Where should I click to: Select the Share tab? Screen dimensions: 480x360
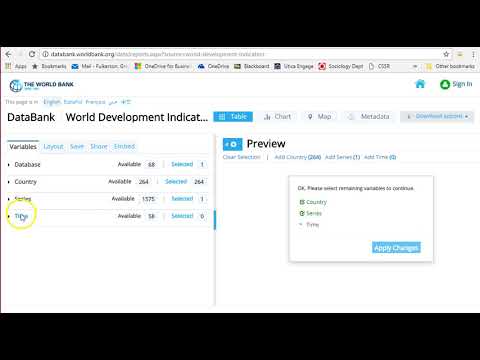[99, 147]
